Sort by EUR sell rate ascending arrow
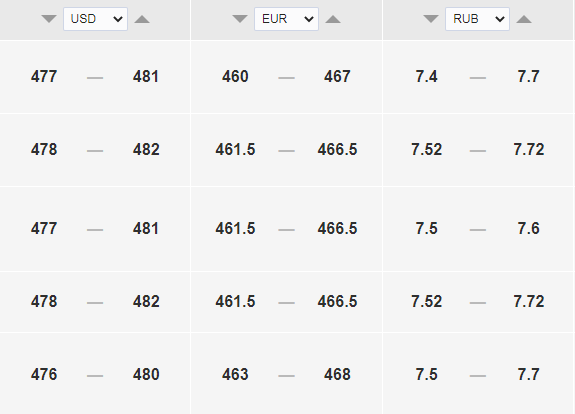This screenshot has width=575, height=414. pyautogui.click(x=333, y=19)
